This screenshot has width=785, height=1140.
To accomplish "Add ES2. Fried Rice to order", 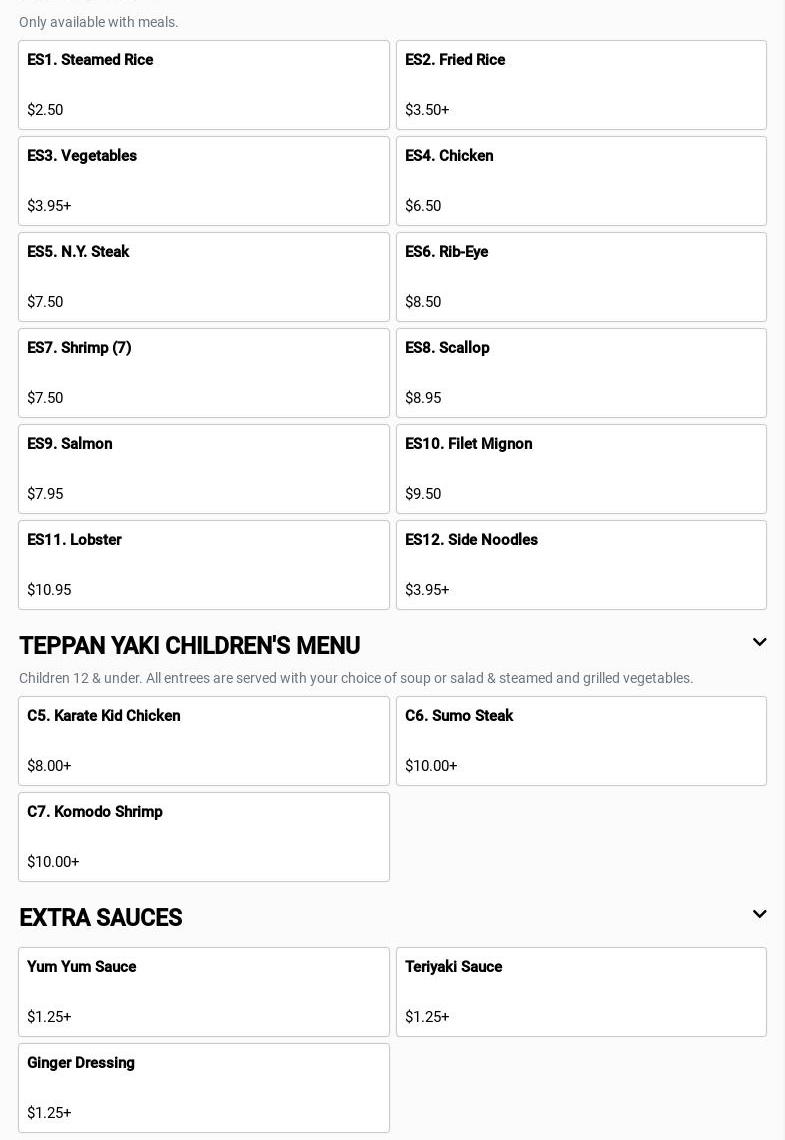I will (x=581, y=85).
